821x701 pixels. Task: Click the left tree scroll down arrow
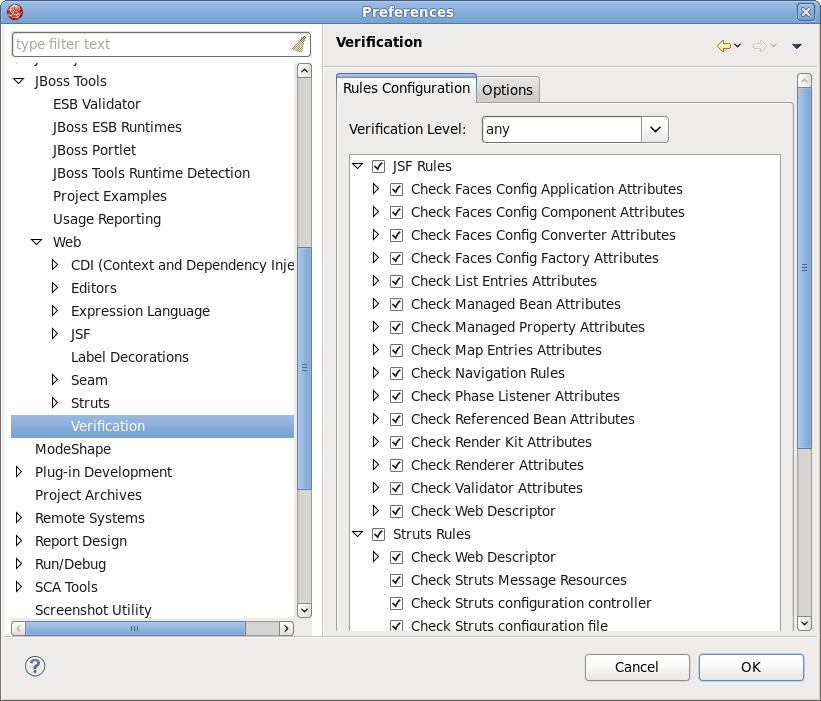[x=304, y=610]
